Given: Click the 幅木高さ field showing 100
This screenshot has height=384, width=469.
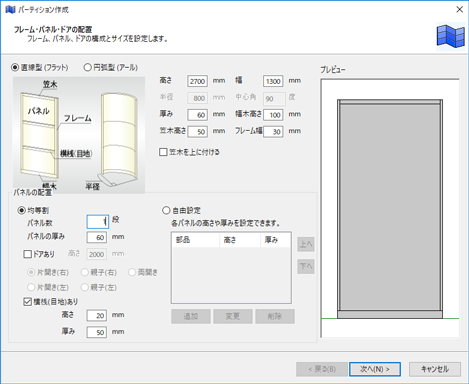Looking at the screenshot, I should [273, 115].
